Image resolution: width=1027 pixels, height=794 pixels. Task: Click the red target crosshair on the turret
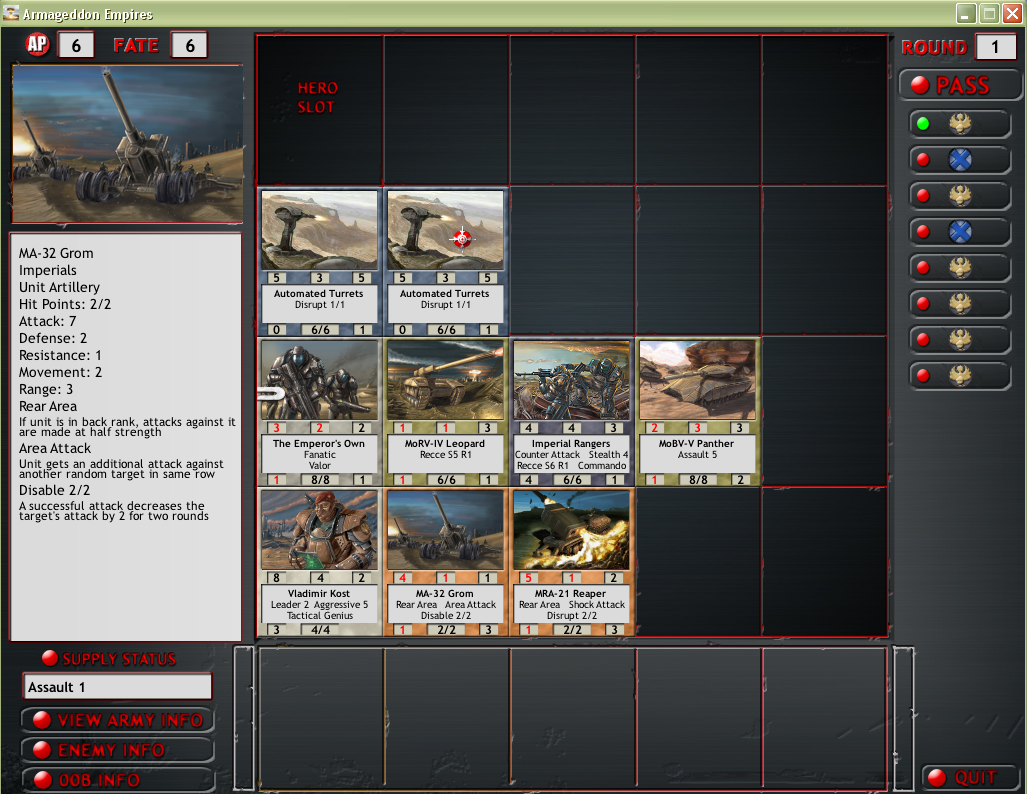click(462, 238)
